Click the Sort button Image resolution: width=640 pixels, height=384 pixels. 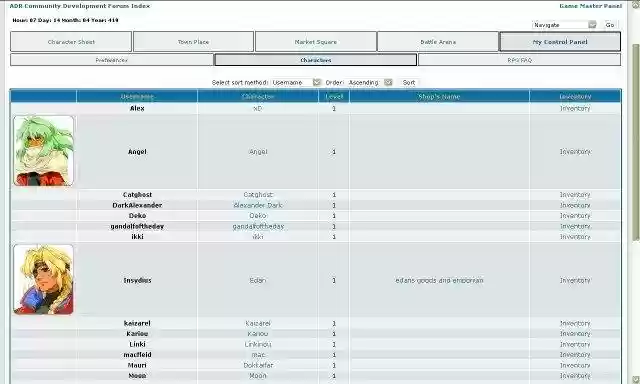[409, 82]
